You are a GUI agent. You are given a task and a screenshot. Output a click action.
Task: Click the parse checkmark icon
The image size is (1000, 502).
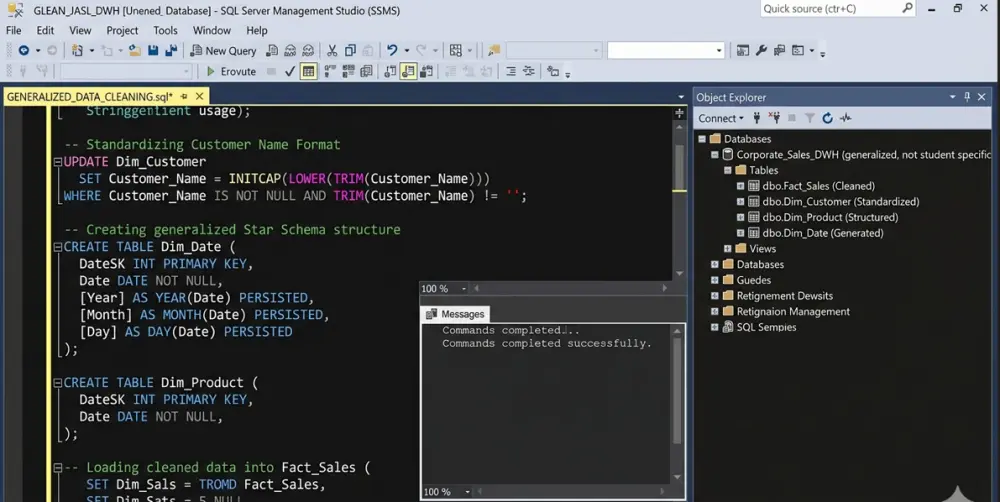[290, 71]
